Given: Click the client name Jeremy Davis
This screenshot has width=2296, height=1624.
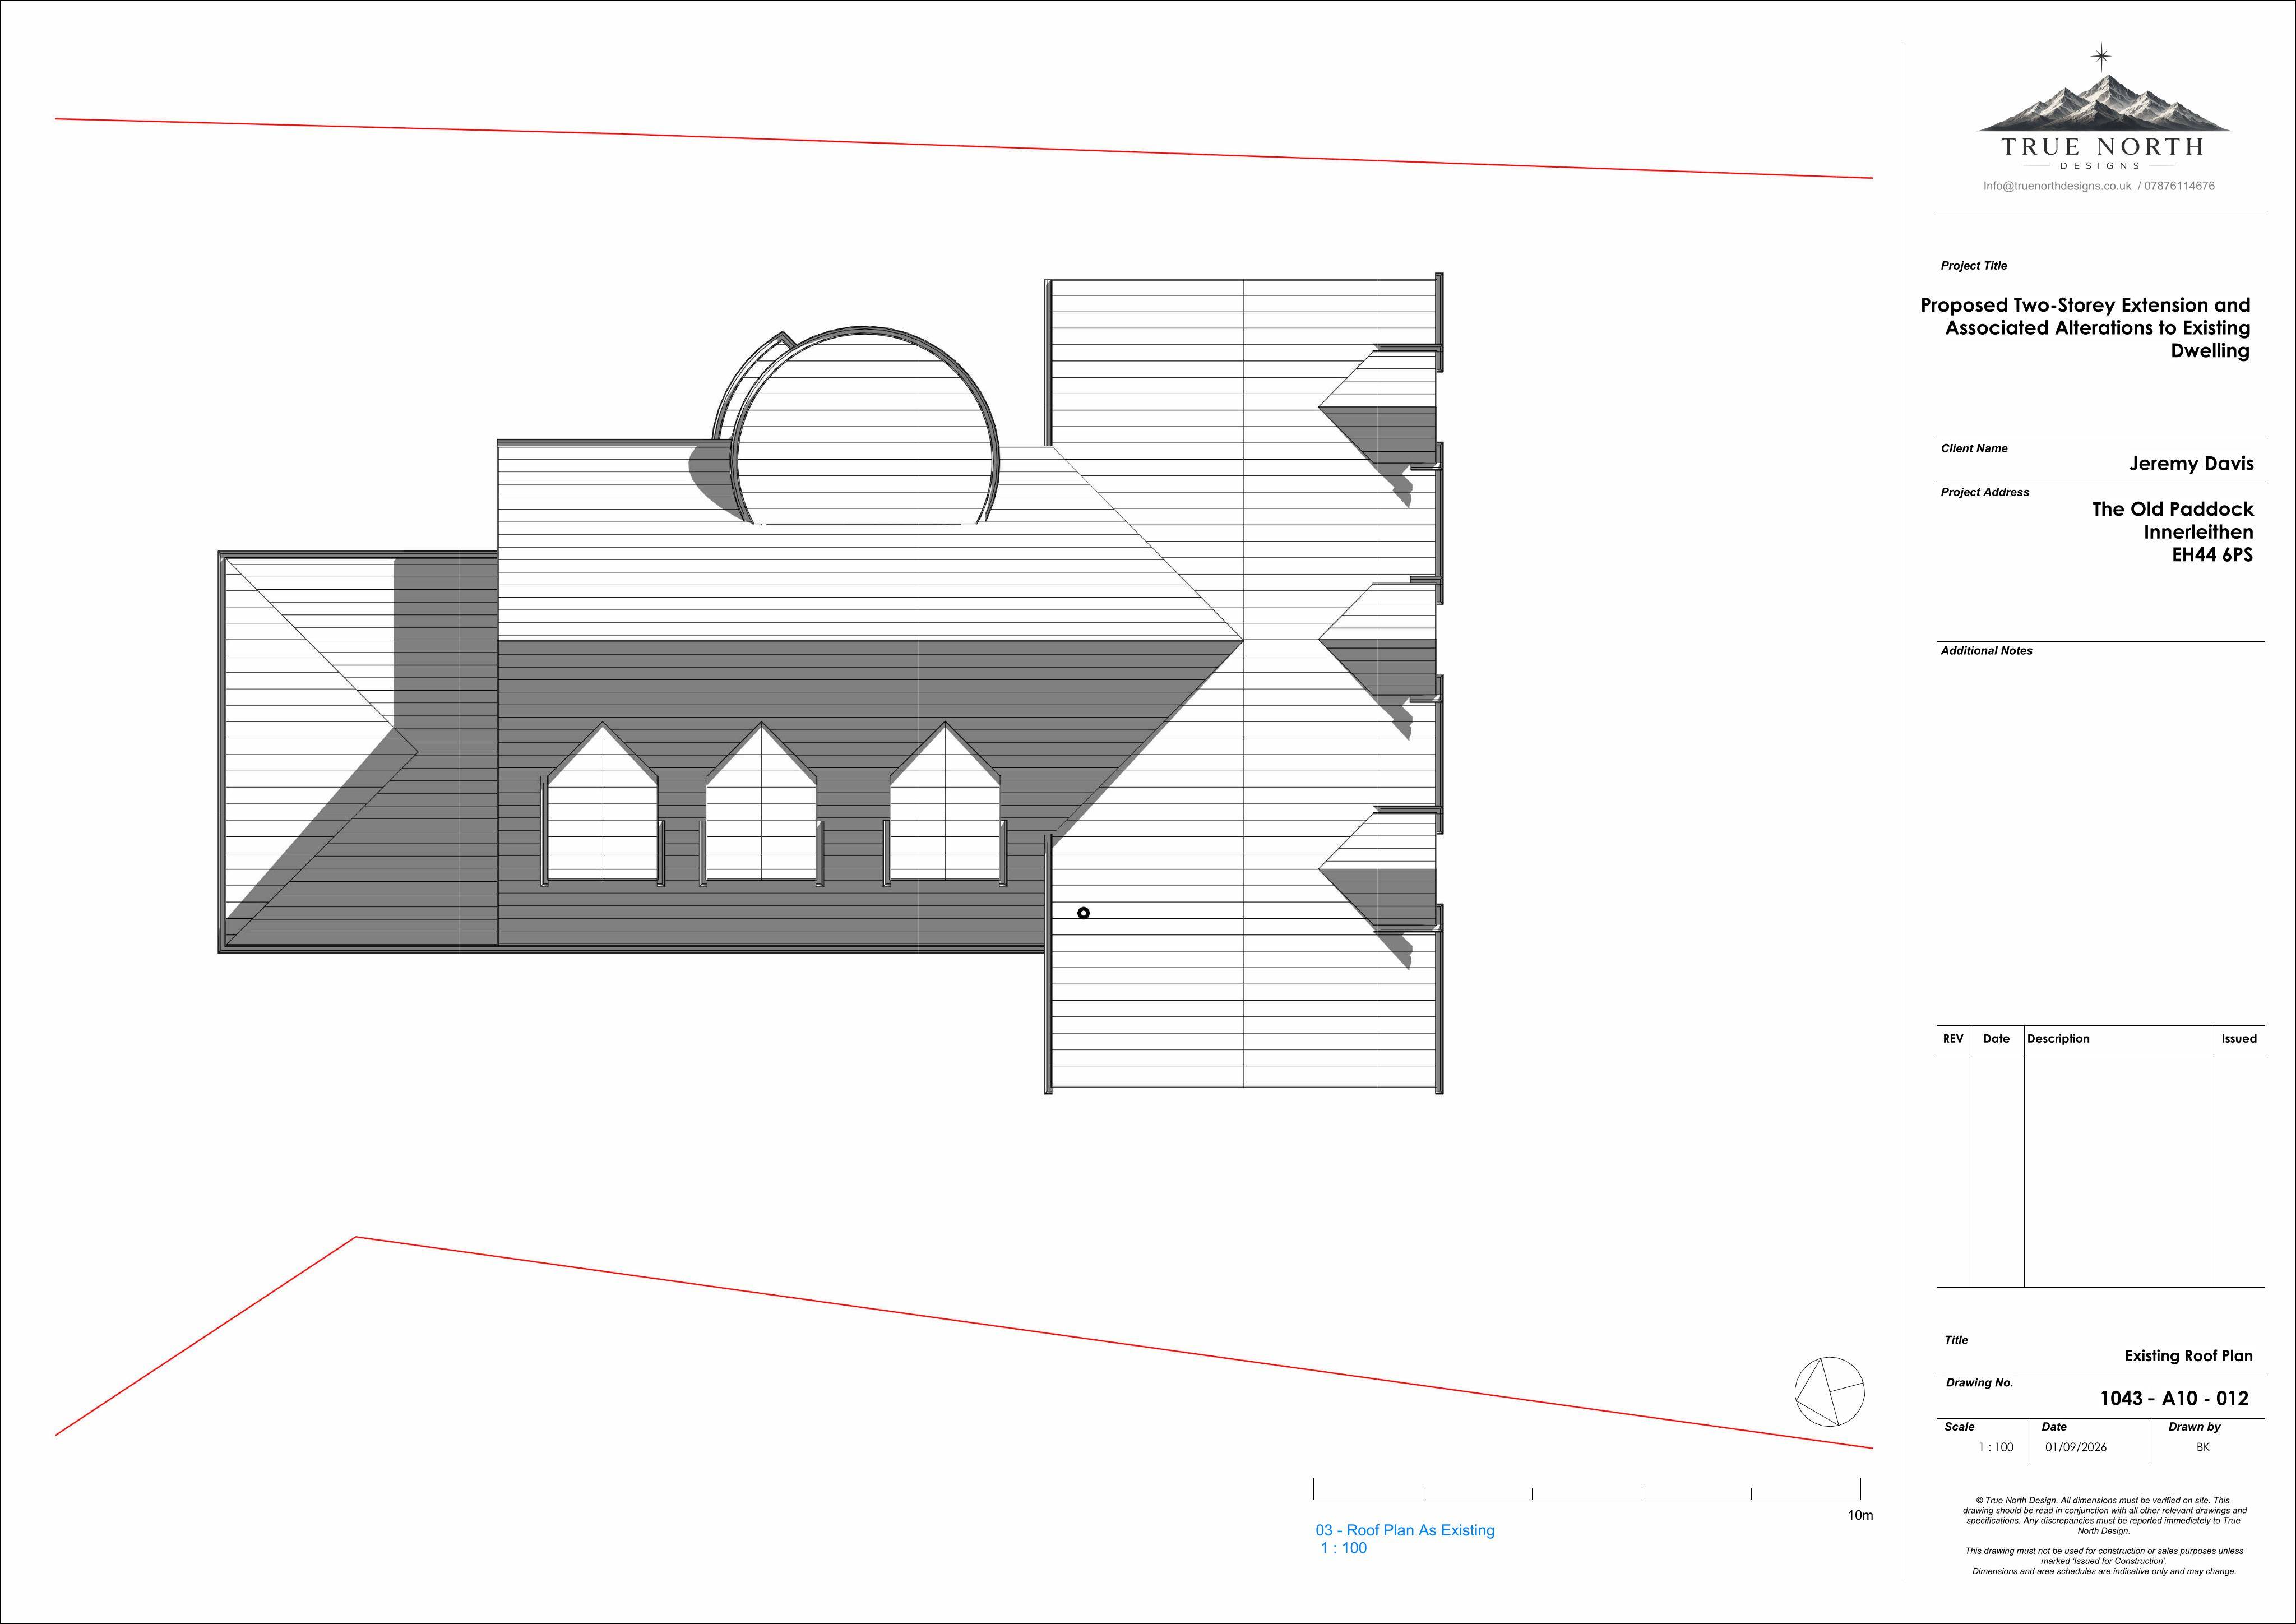Looking at the screenshot, I should [2191, 464].
